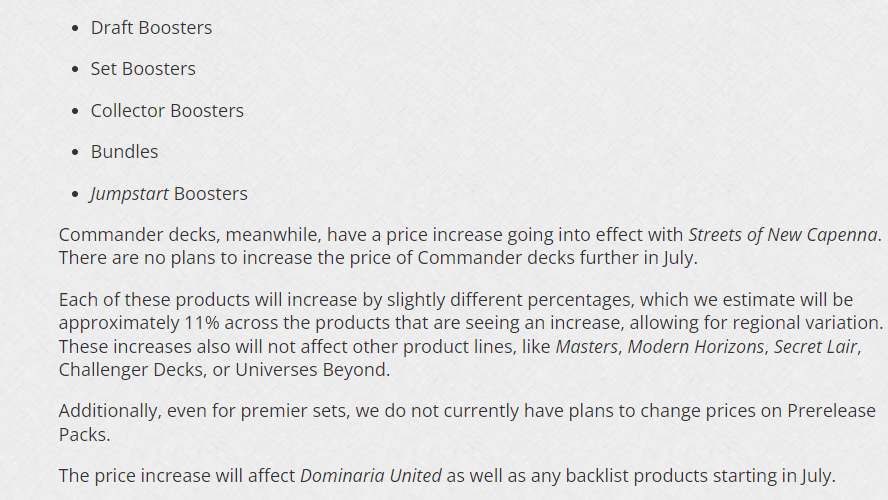888x500 pixels.
Task: Click the italic 'Dominaria United' text
Action: click(371, 476)
